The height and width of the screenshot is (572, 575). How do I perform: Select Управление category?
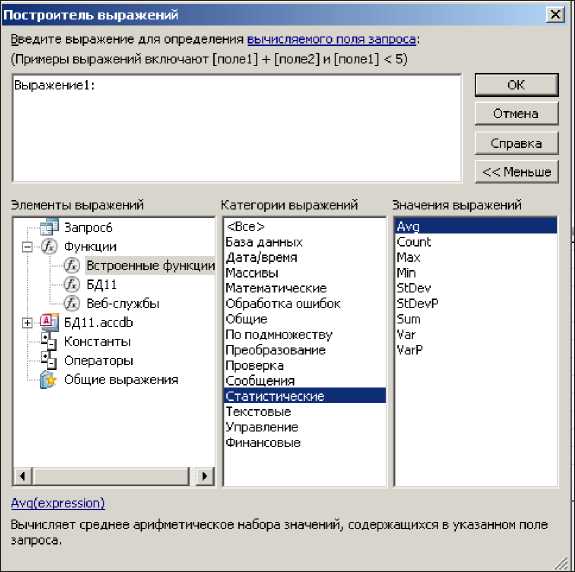[x=305, y=427]
